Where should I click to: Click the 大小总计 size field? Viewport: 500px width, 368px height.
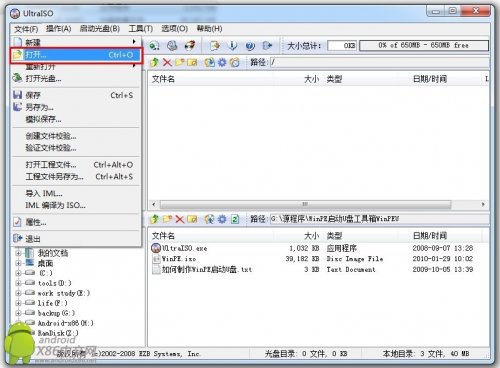coord(342,46)
